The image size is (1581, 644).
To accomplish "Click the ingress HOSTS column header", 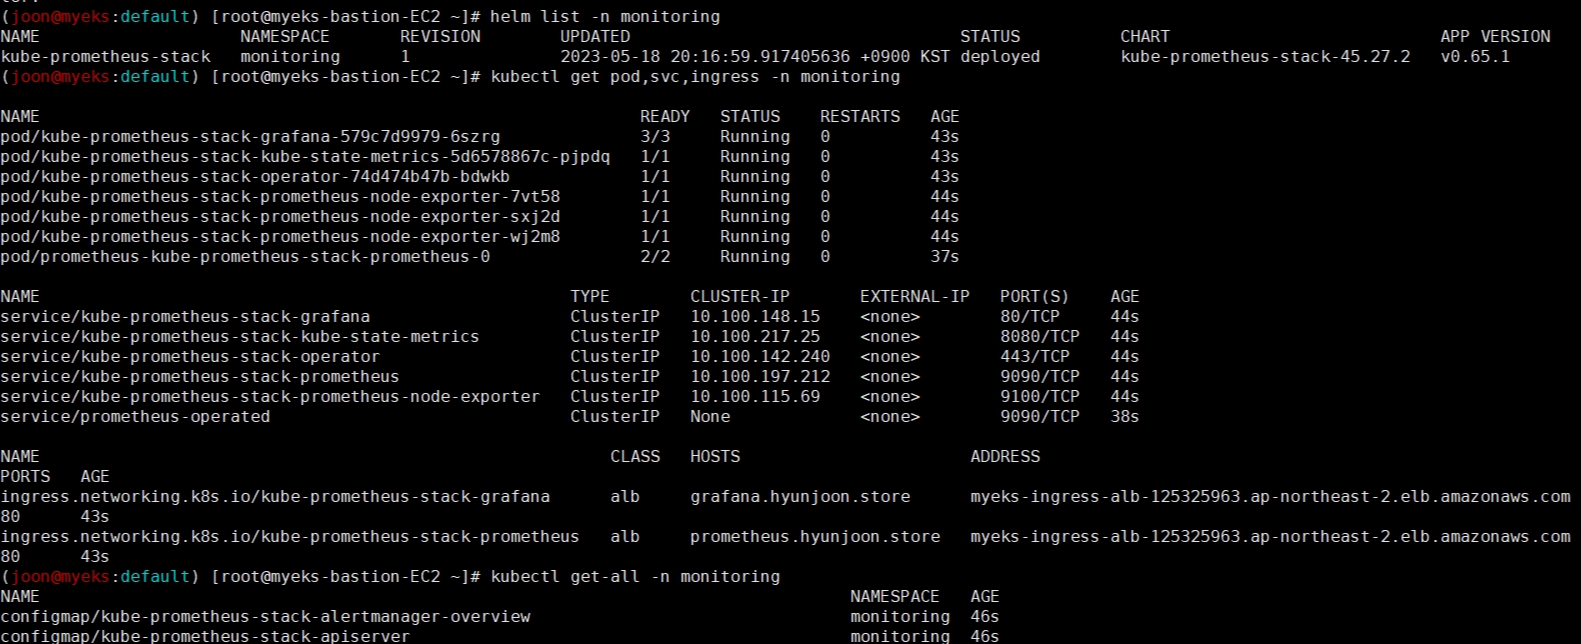I will point(715,456).
